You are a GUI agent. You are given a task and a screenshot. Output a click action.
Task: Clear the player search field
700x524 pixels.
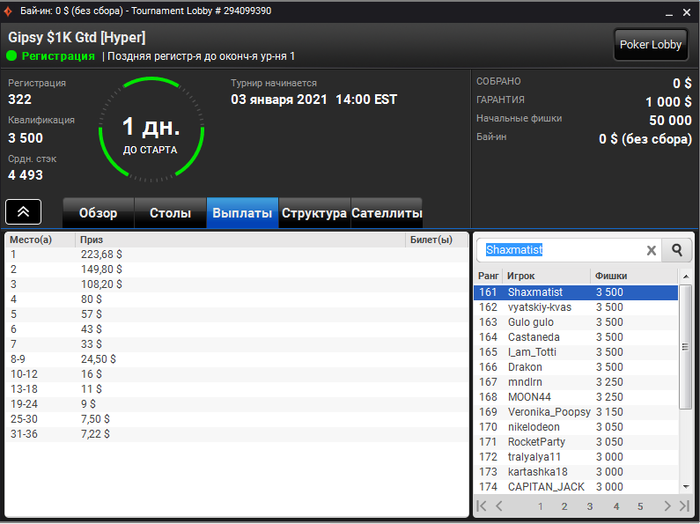coord(651,250)
